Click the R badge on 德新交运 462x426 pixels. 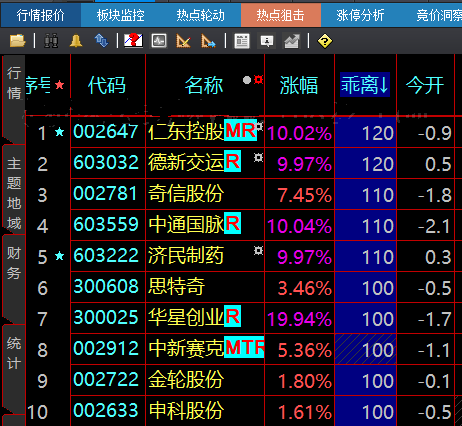tap(232, 161)
